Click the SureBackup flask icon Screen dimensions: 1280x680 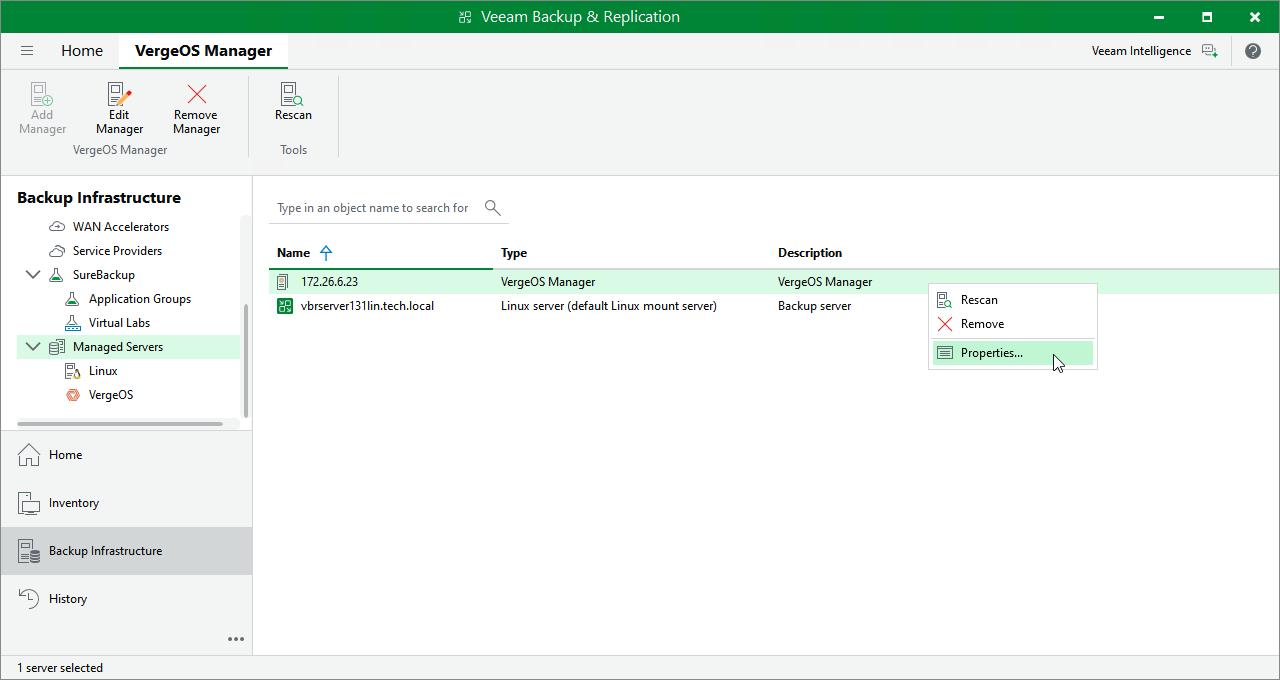(x=57, y=275)
